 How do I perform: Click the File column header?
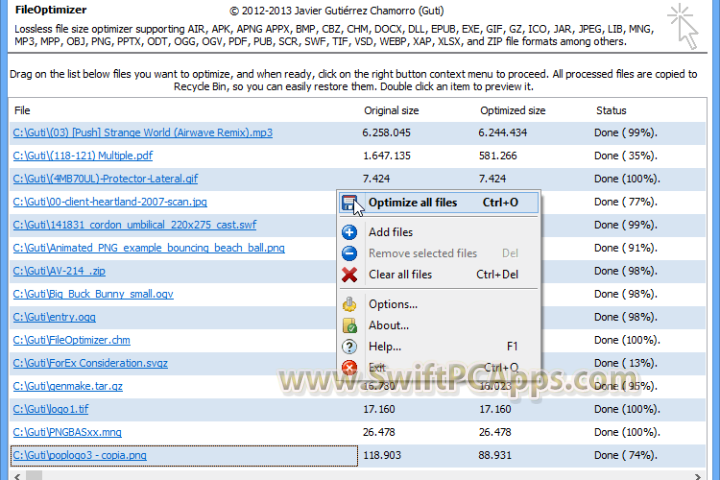[x=22, y=110]
